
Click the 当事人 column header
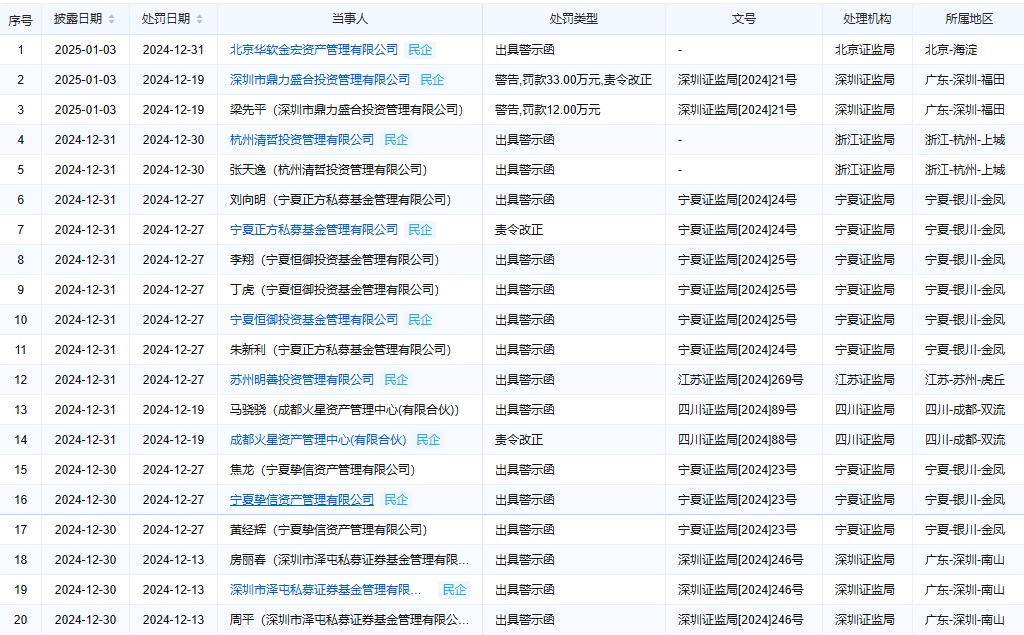click(x=350, y=20)
